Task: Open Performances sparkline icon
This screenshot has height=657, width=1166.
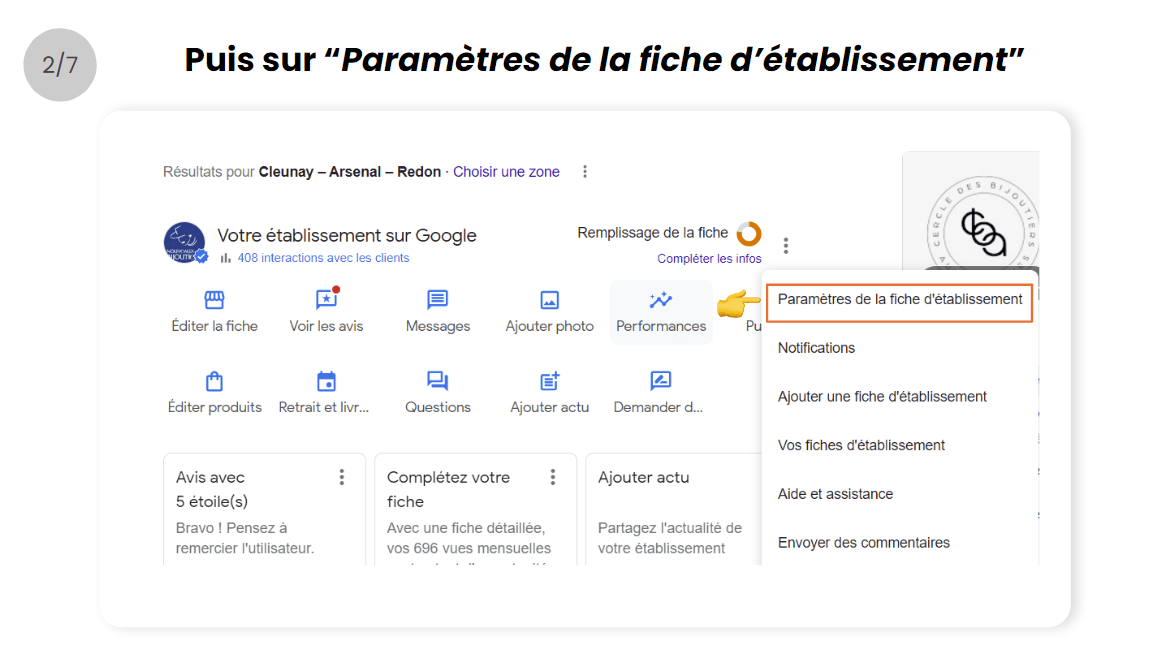Action: click(660, 300)
